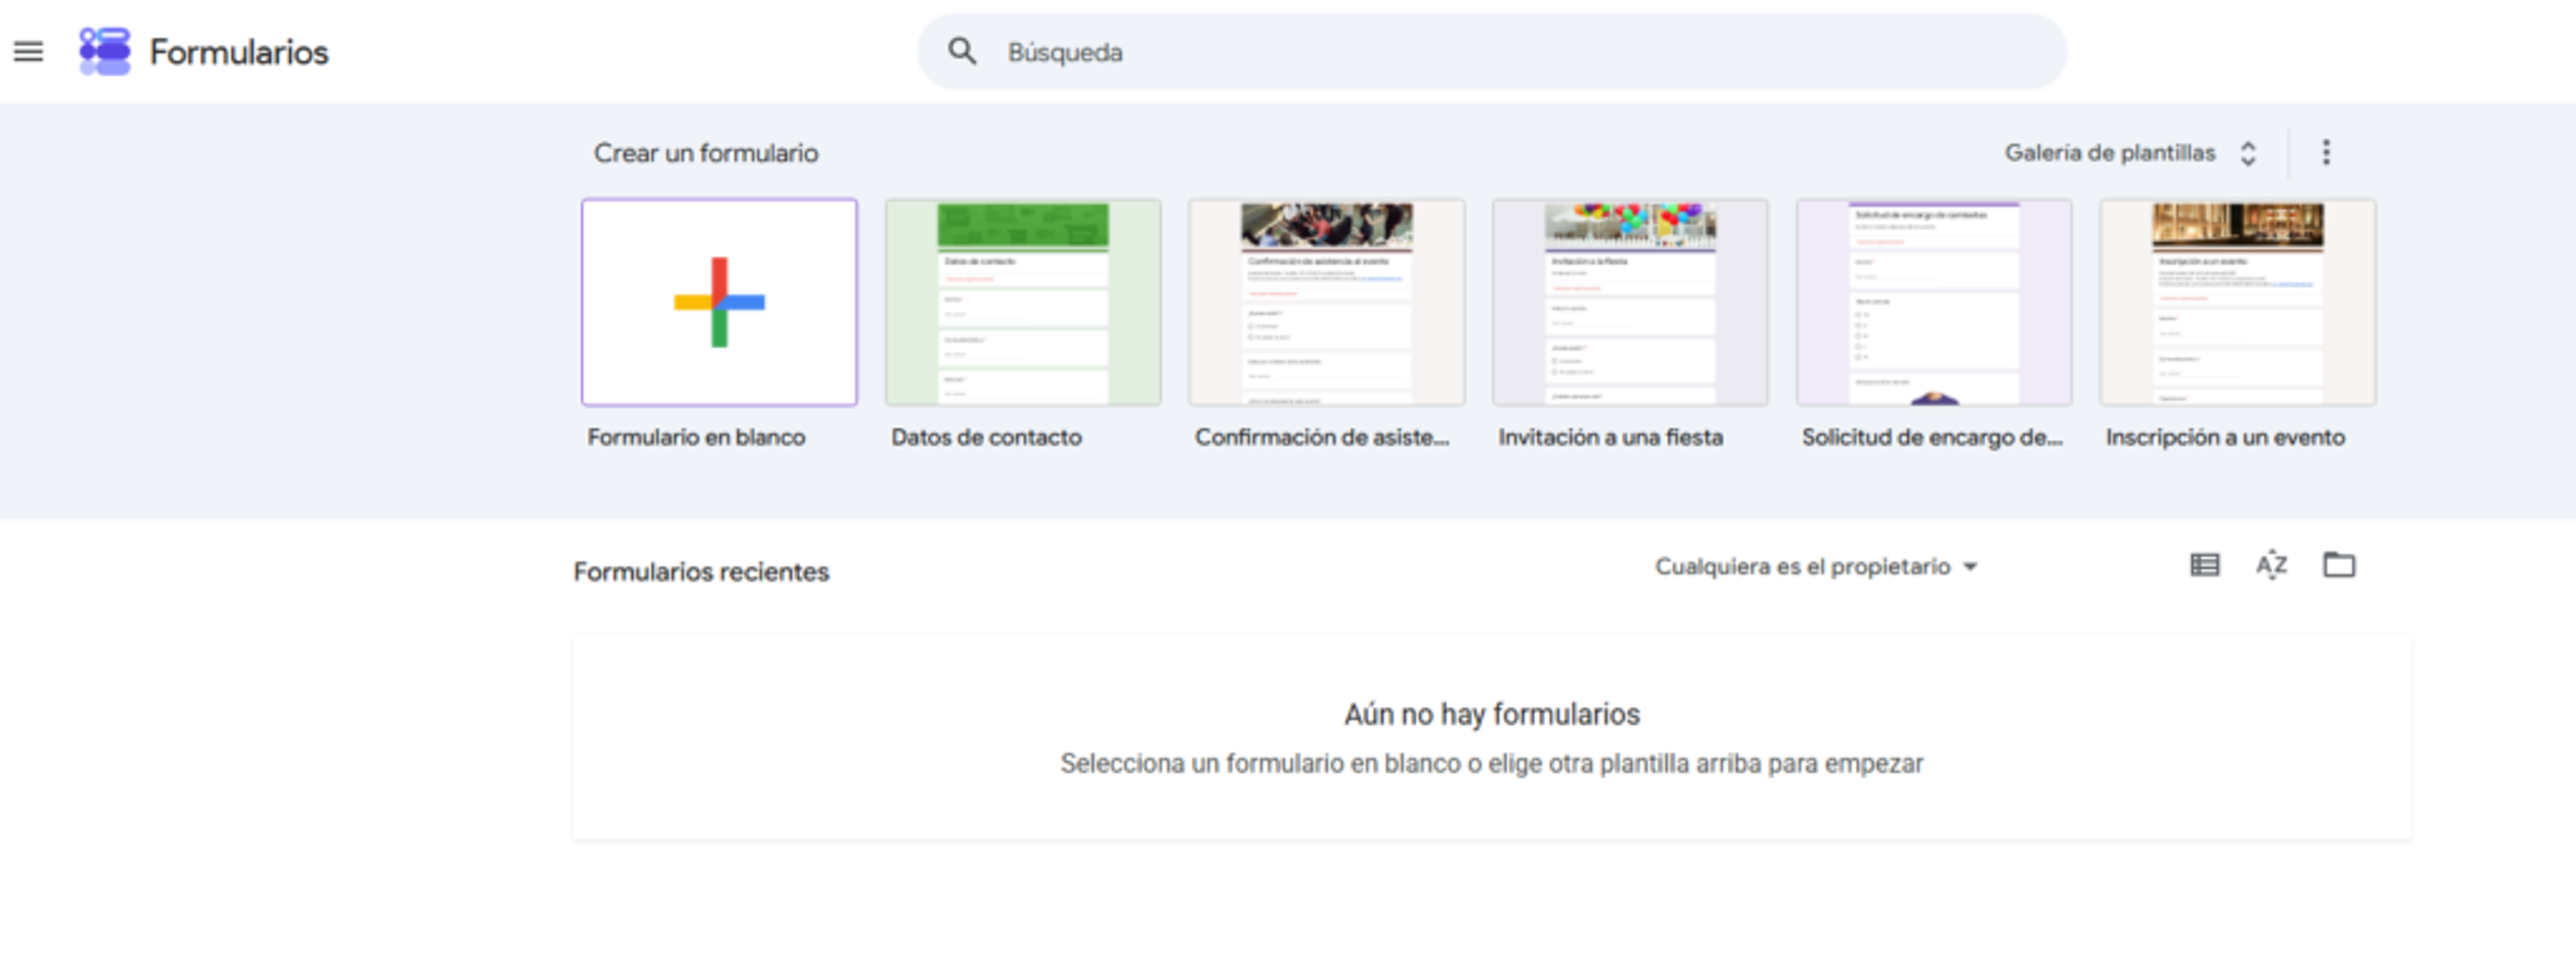Open the owner filter dropdown
The height and width of the screenshot is (959, 2576).
(x=1816, y=567)
